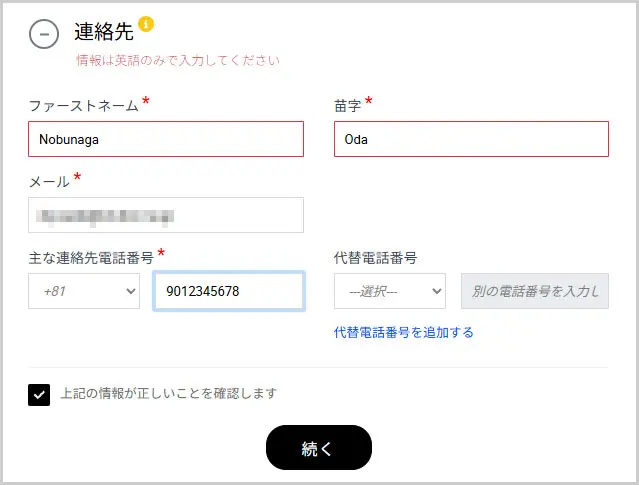The image size is (639, 485).
Task: Click the red English-only input notice text
Action: (178, 60)
